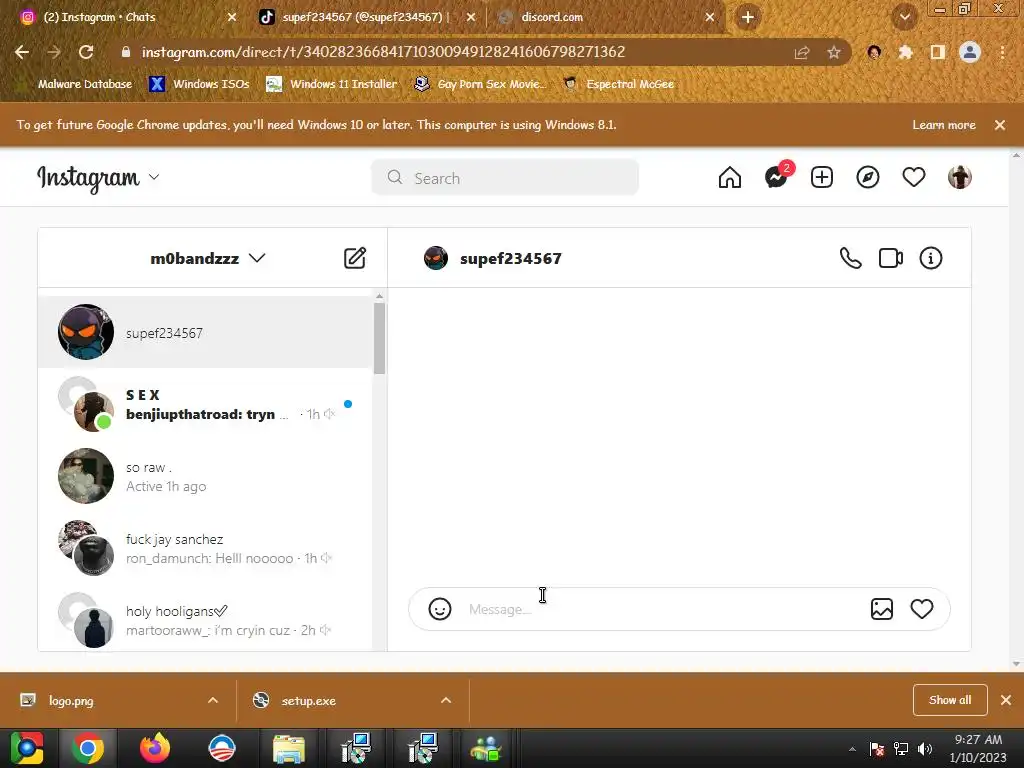Expand Instagram logo dropdown chevron

(x=154, y=177)
